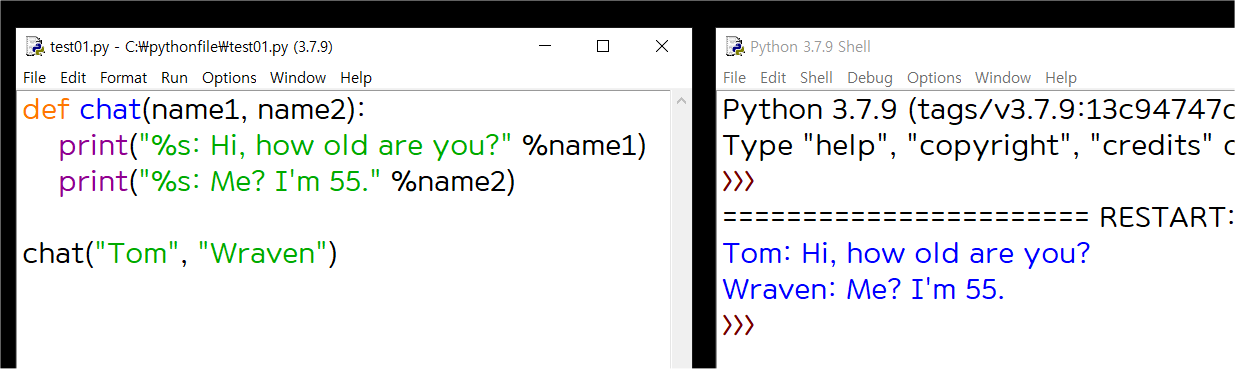This screenshot has width=1235, height=369.
Task: Click shell output 'Tom: Hi, how old are you?'
Action: tap(906, 254)
